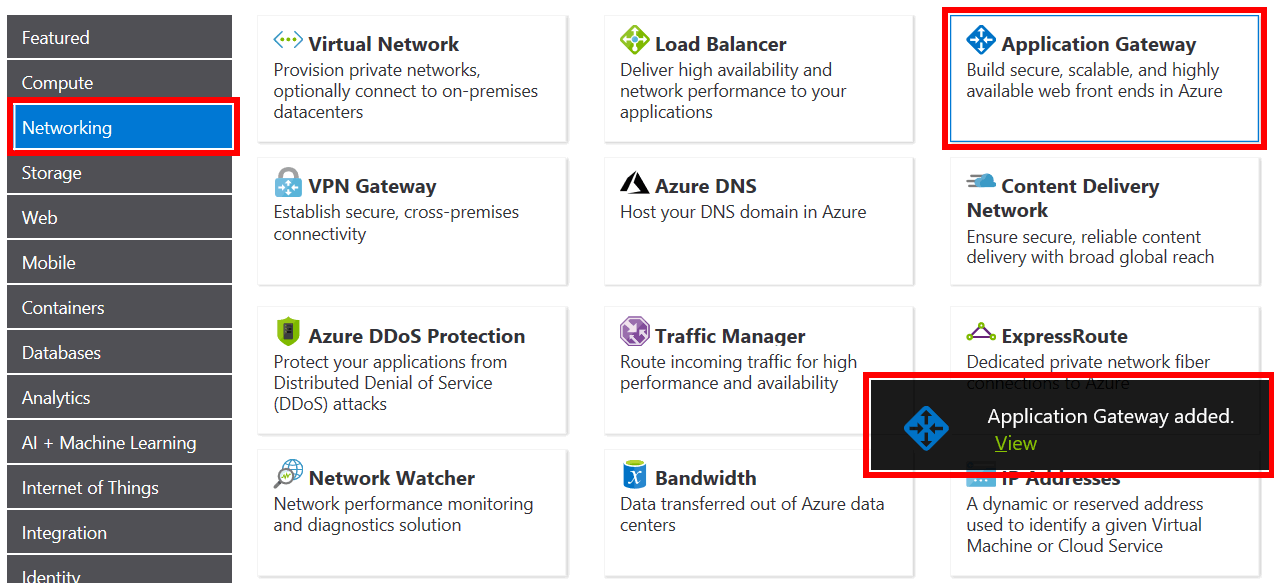Click the Traffic Manager icon
This screenshot has width=1274, height=583.
coord(634,331)
